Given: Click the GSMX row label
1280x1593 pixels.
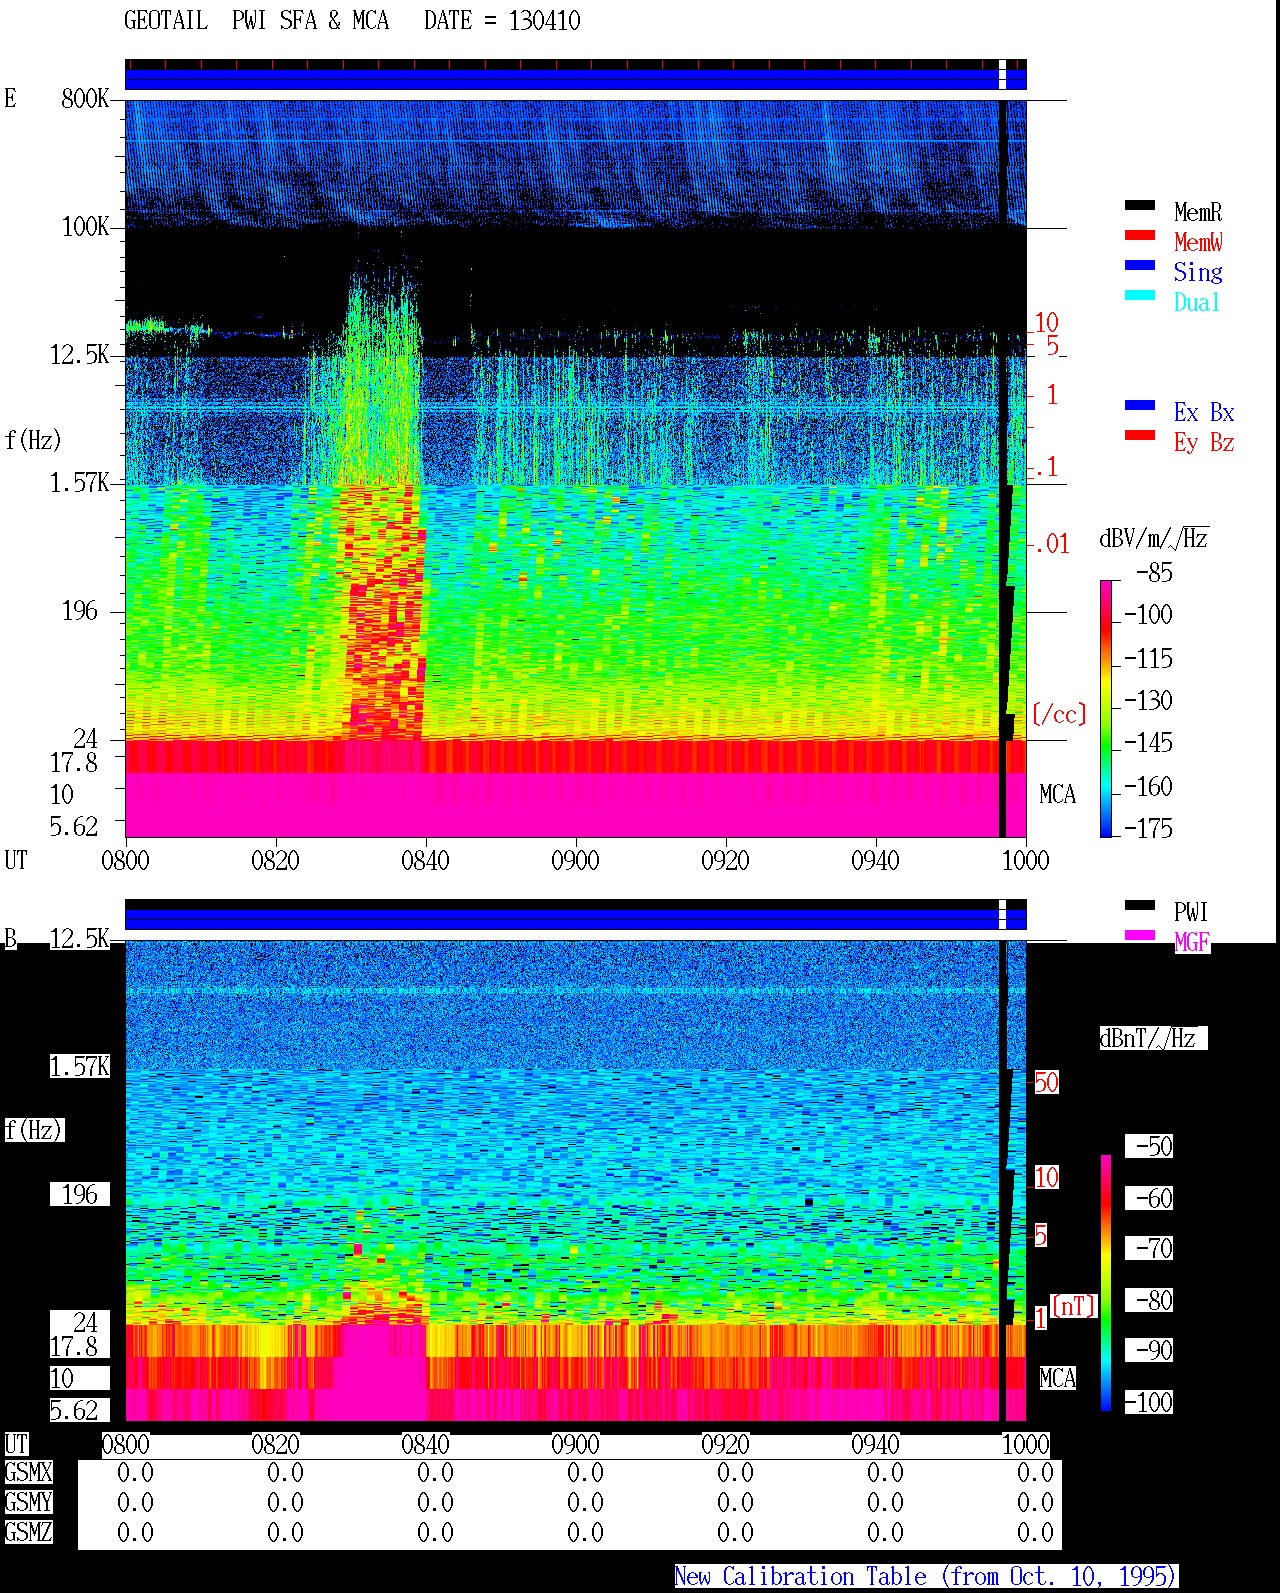Looking at the screenshot, I should click(28, 1473).
